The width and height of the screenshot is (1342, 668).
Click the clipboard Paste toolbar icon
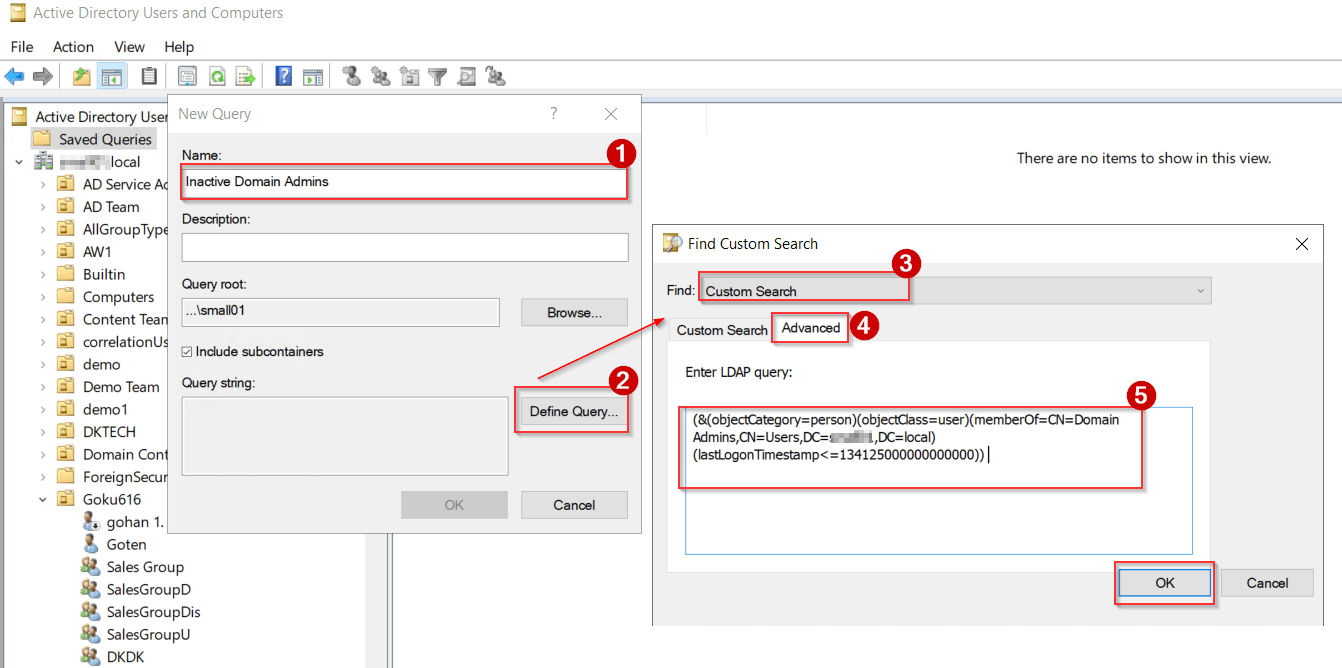click(149, 76)
